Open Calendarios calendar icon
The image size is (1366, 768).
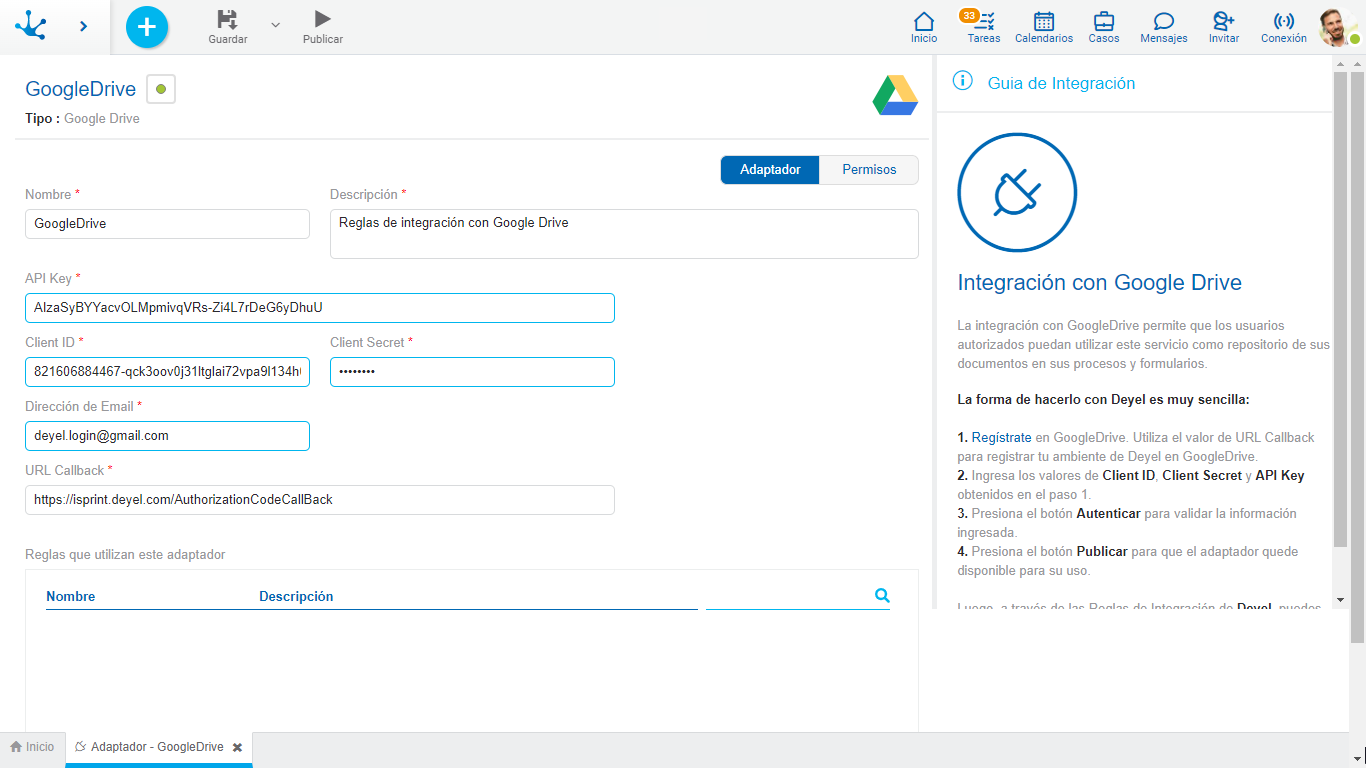point(1044,27)
